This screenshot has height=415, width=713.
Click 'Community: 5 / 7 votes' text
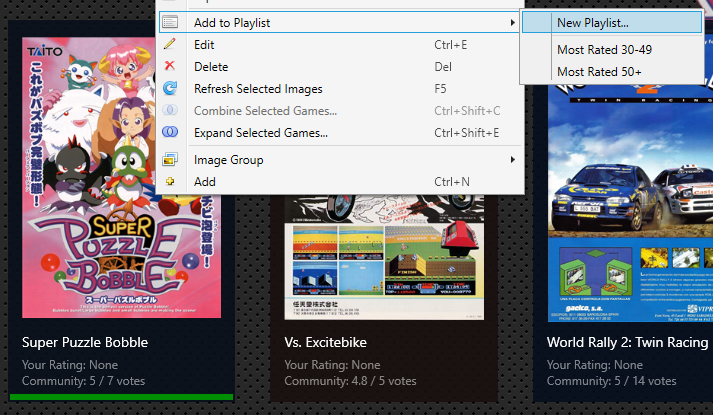click(x=83, y=381)
